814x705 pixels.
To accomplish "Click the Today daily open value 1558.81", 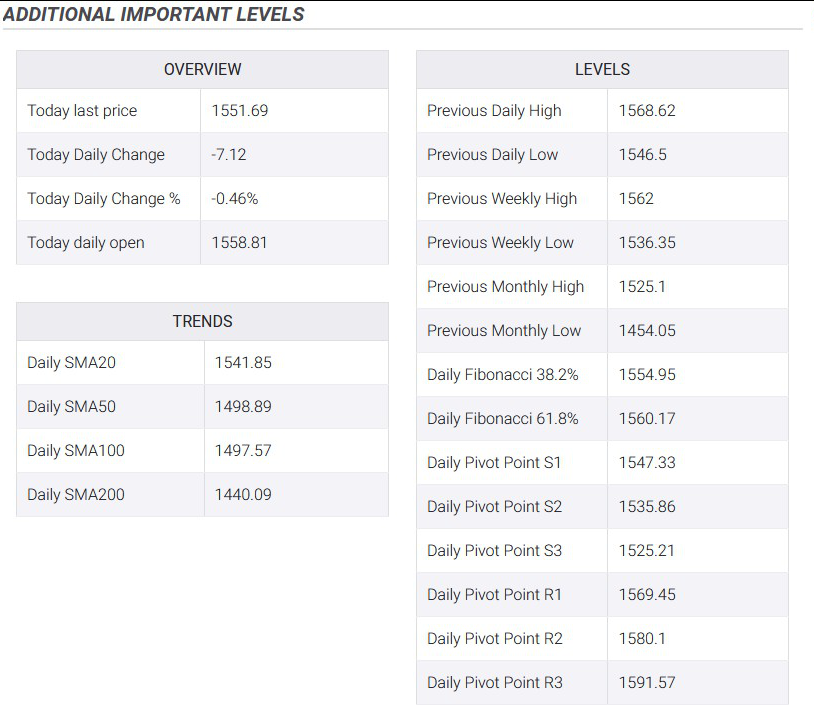I will tap(239, 242).
